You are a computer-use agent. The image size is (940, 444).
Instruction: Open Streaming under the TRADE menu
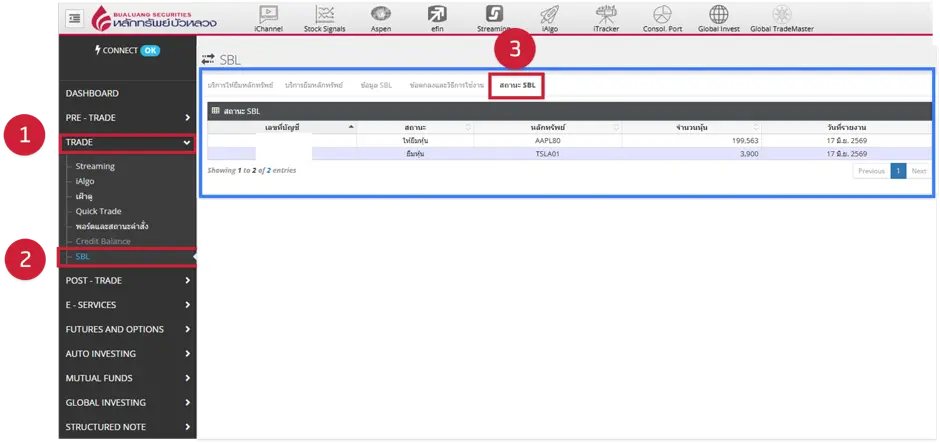click(x=95, y=167)
